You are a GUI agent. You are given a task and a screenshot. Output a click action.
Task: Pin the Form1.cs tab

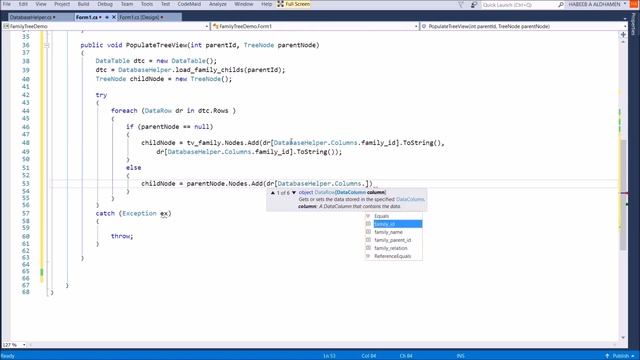107,17
